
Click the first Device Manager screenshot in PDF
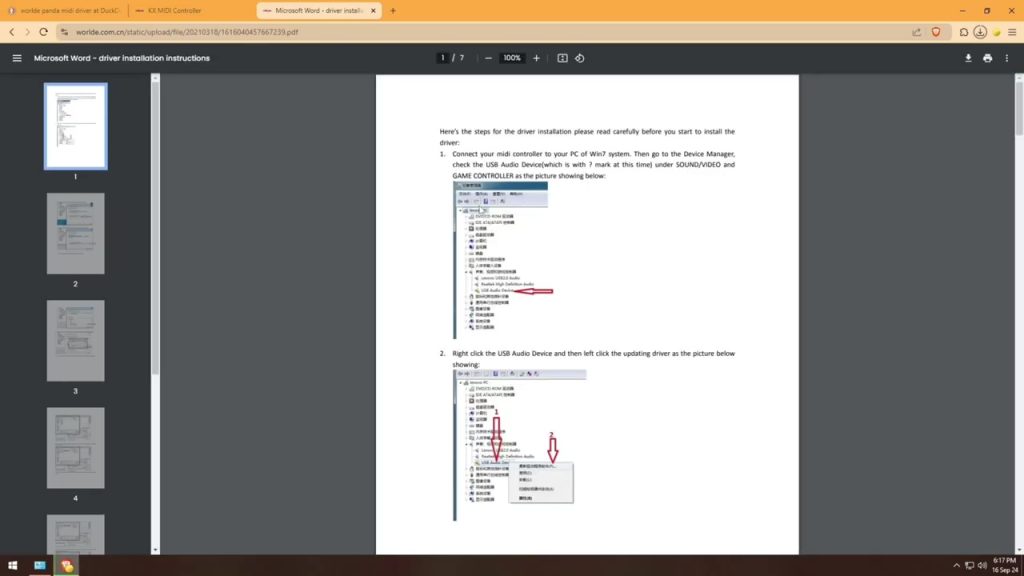504,260
